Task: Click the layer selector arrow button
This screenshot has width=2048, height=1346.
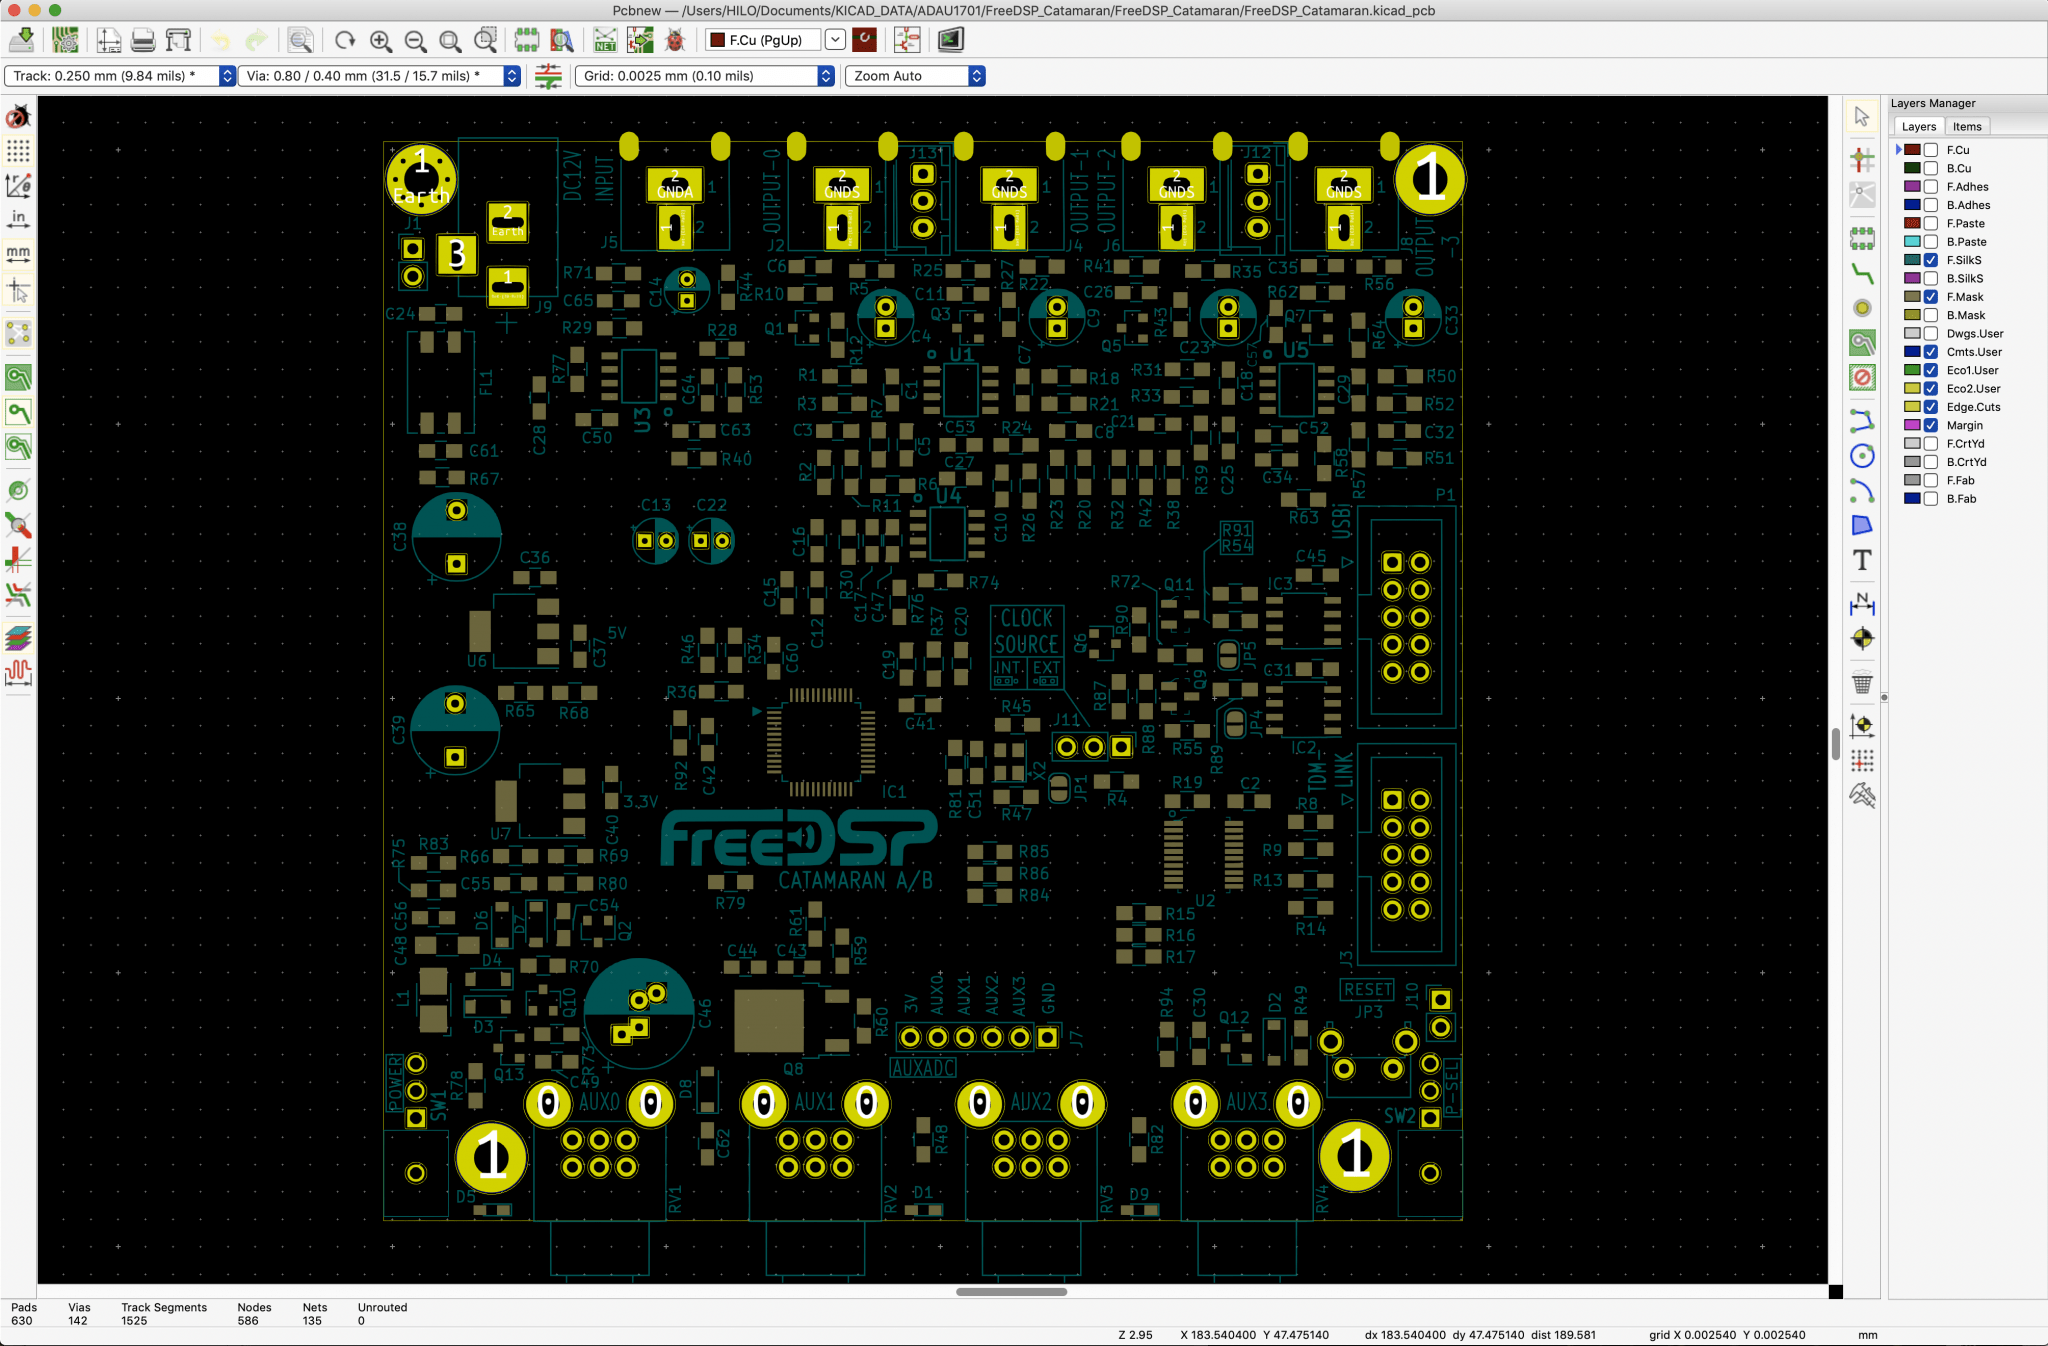Action: (x=835, y=40)
